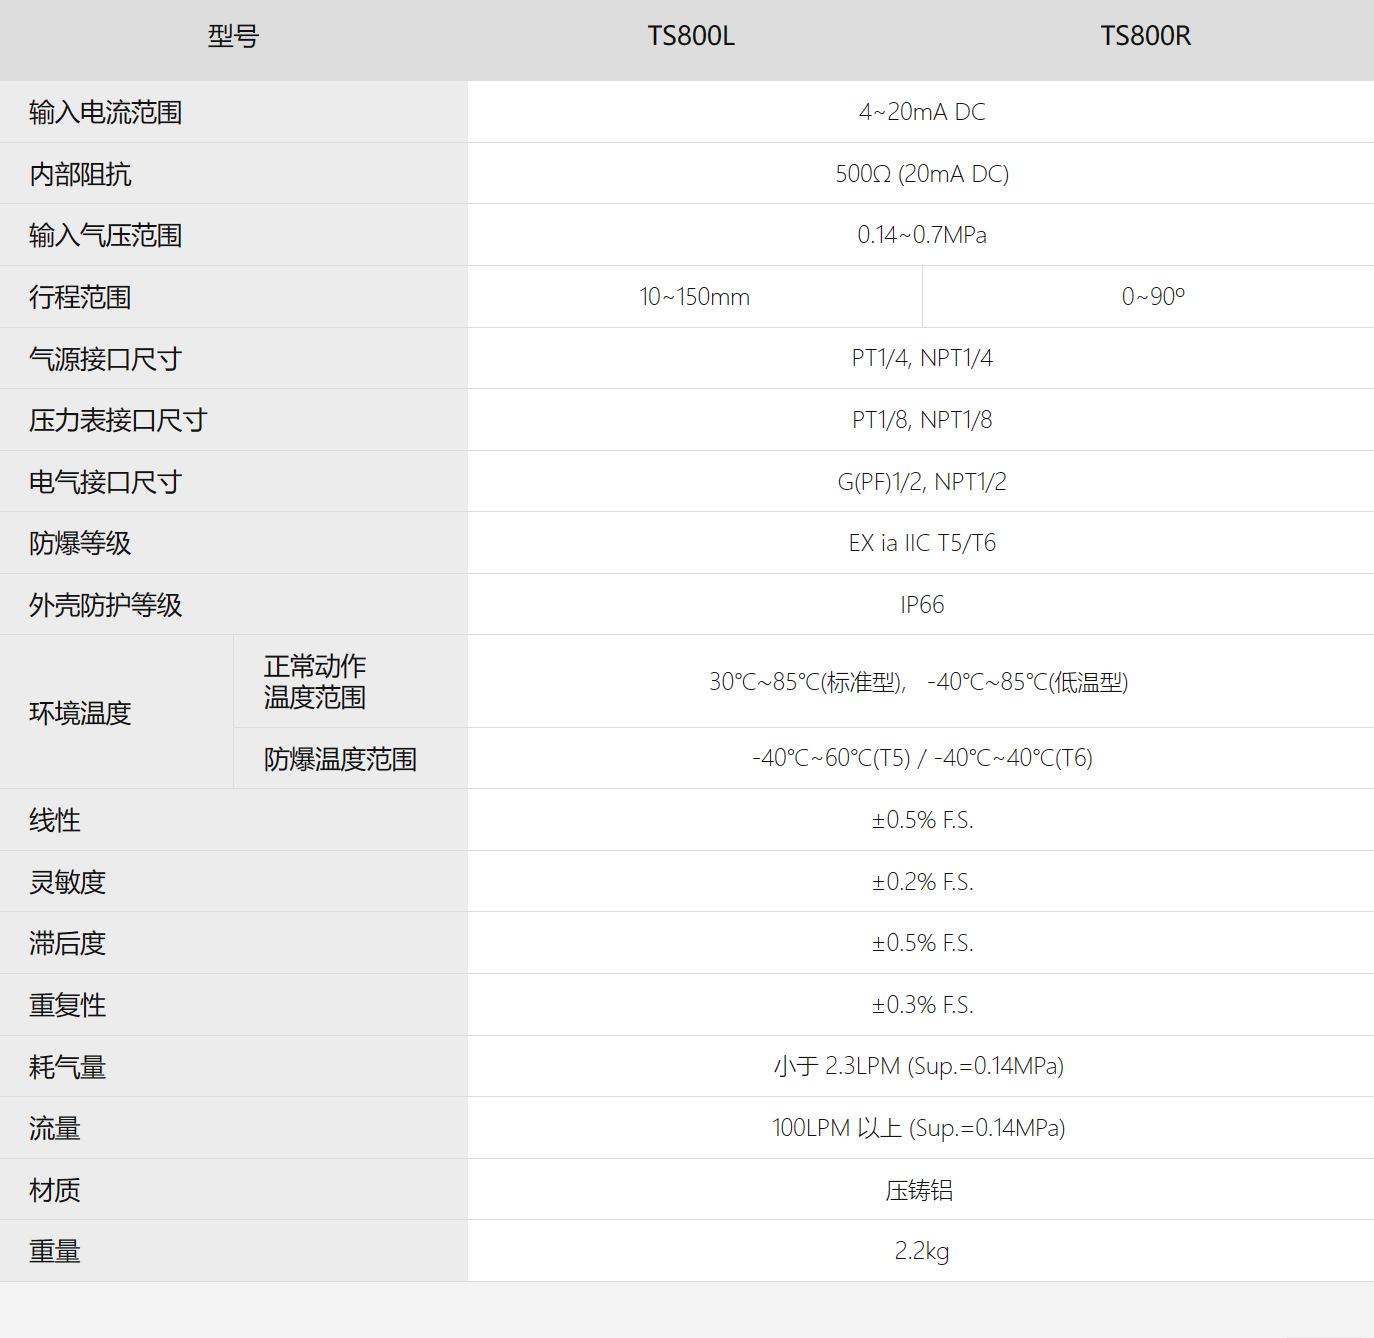Click the 输入电流范围 row label
The width and height of the screenshot is (1374, 1338).
[x=105, y=112]
